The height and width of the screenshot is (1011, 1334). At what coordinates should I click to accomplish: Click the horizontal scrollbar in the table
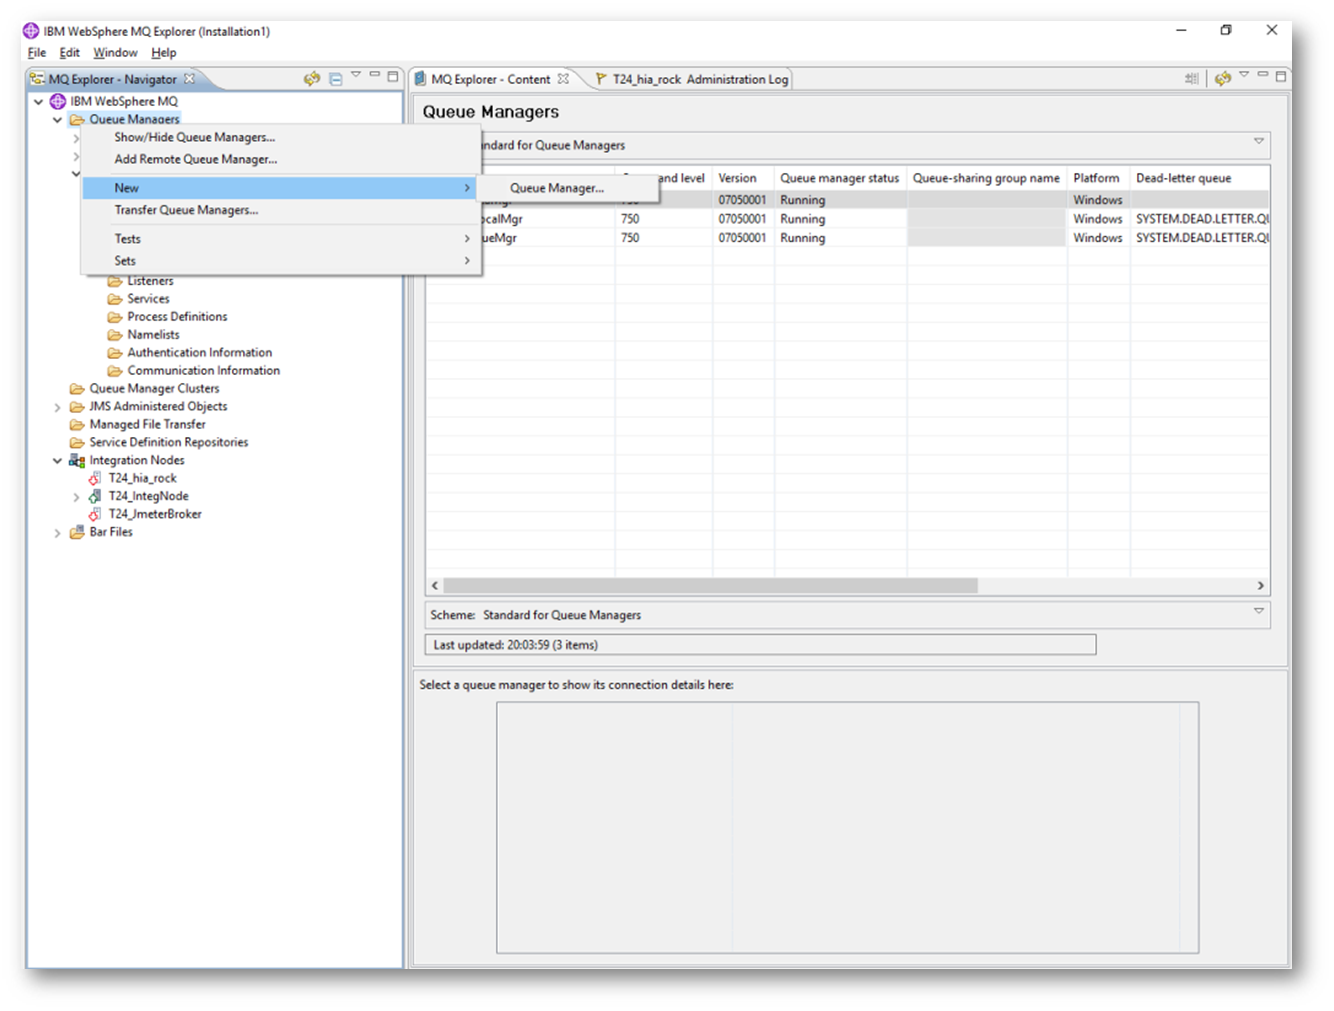[710, 586]
